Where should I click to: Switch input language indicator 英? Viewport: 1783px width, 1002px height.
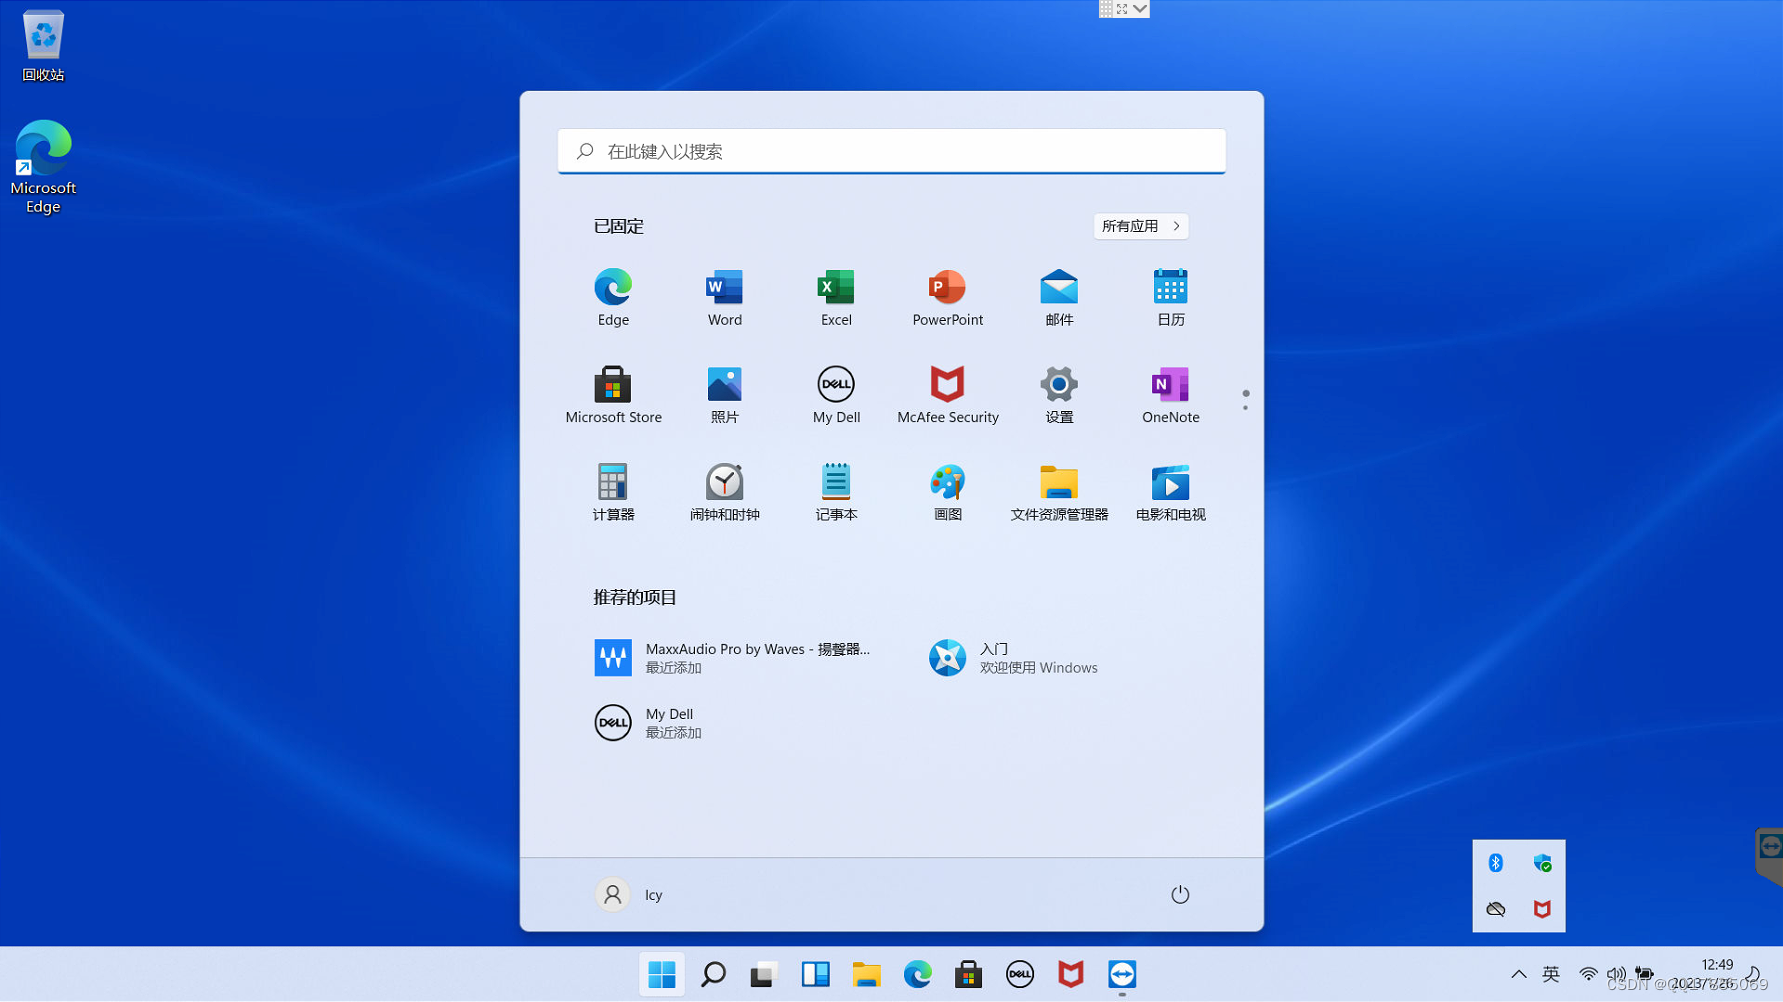pyautogui.click(x=1551, y=974)
